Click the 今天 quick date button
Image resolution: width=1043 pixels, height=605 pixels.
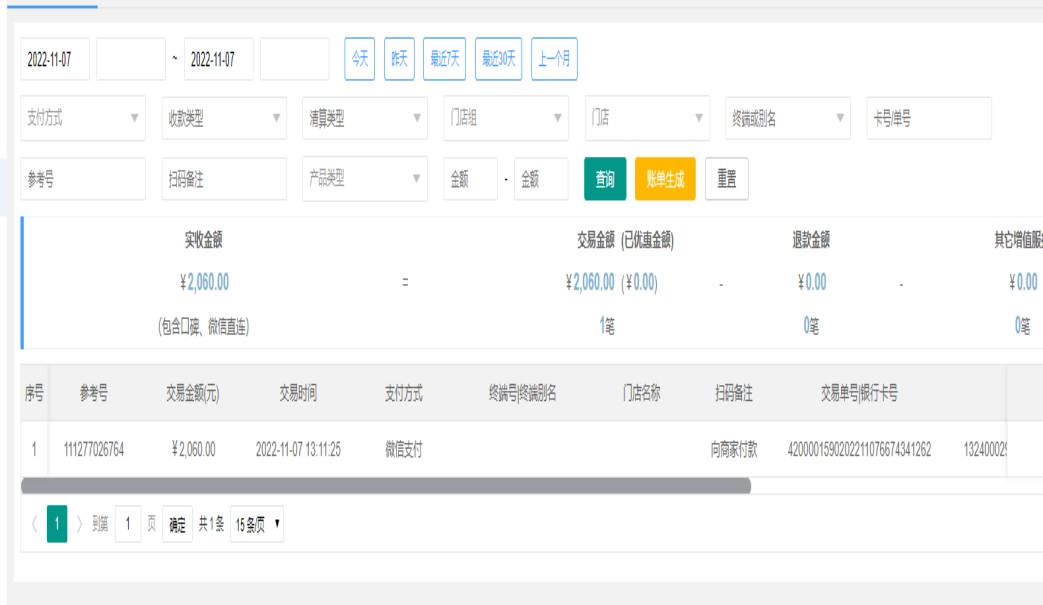(x=359, y=59)
